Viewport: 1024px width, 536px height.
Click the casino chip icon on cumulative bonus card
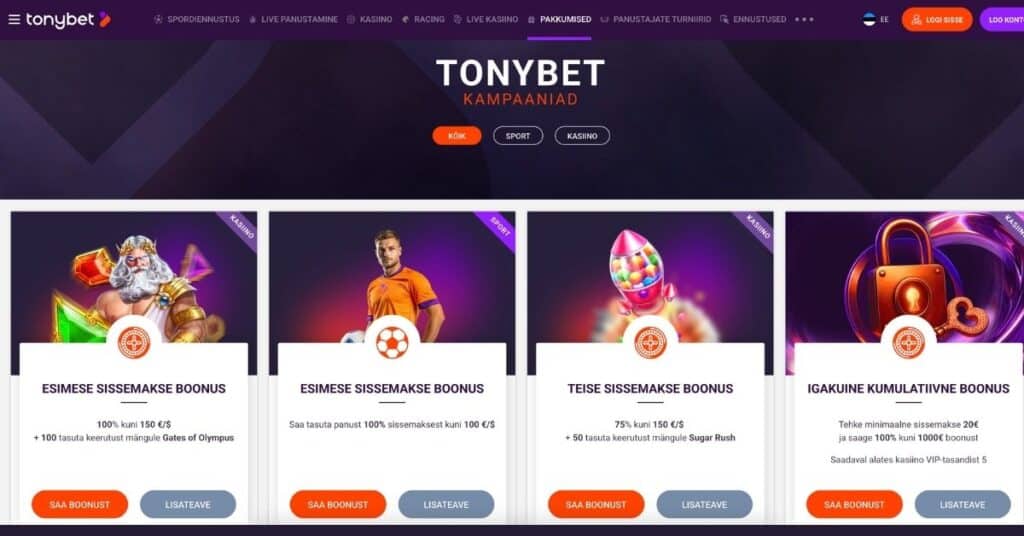point(908,341)
